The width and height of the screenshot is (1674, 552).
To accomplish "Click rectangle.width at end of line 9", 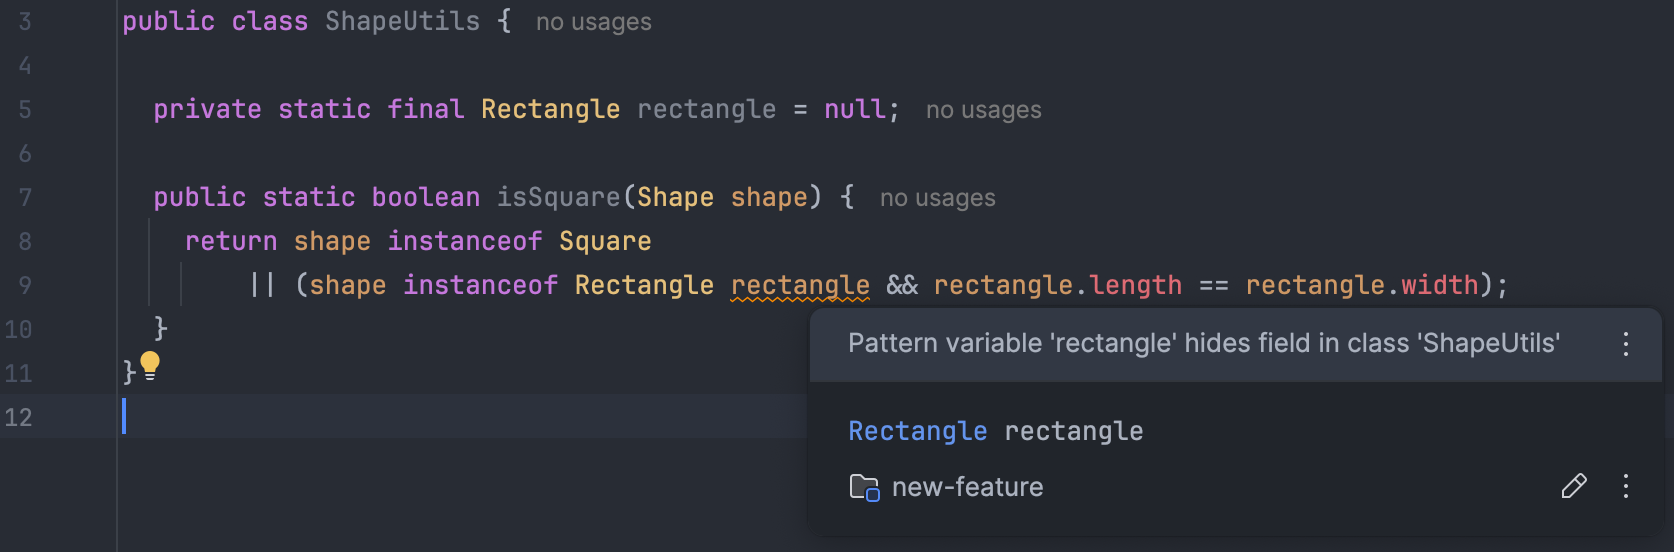I will coord(1361,285).
